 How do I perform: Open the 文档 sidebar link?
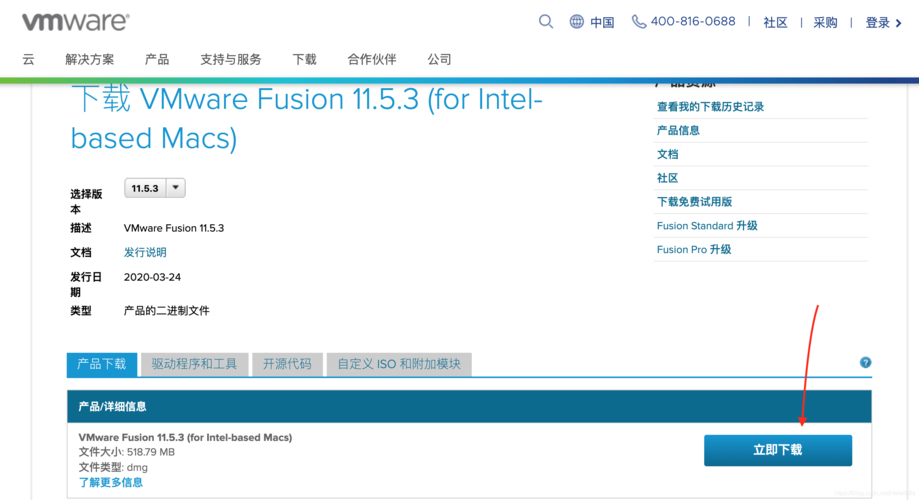tap(667, 154)
